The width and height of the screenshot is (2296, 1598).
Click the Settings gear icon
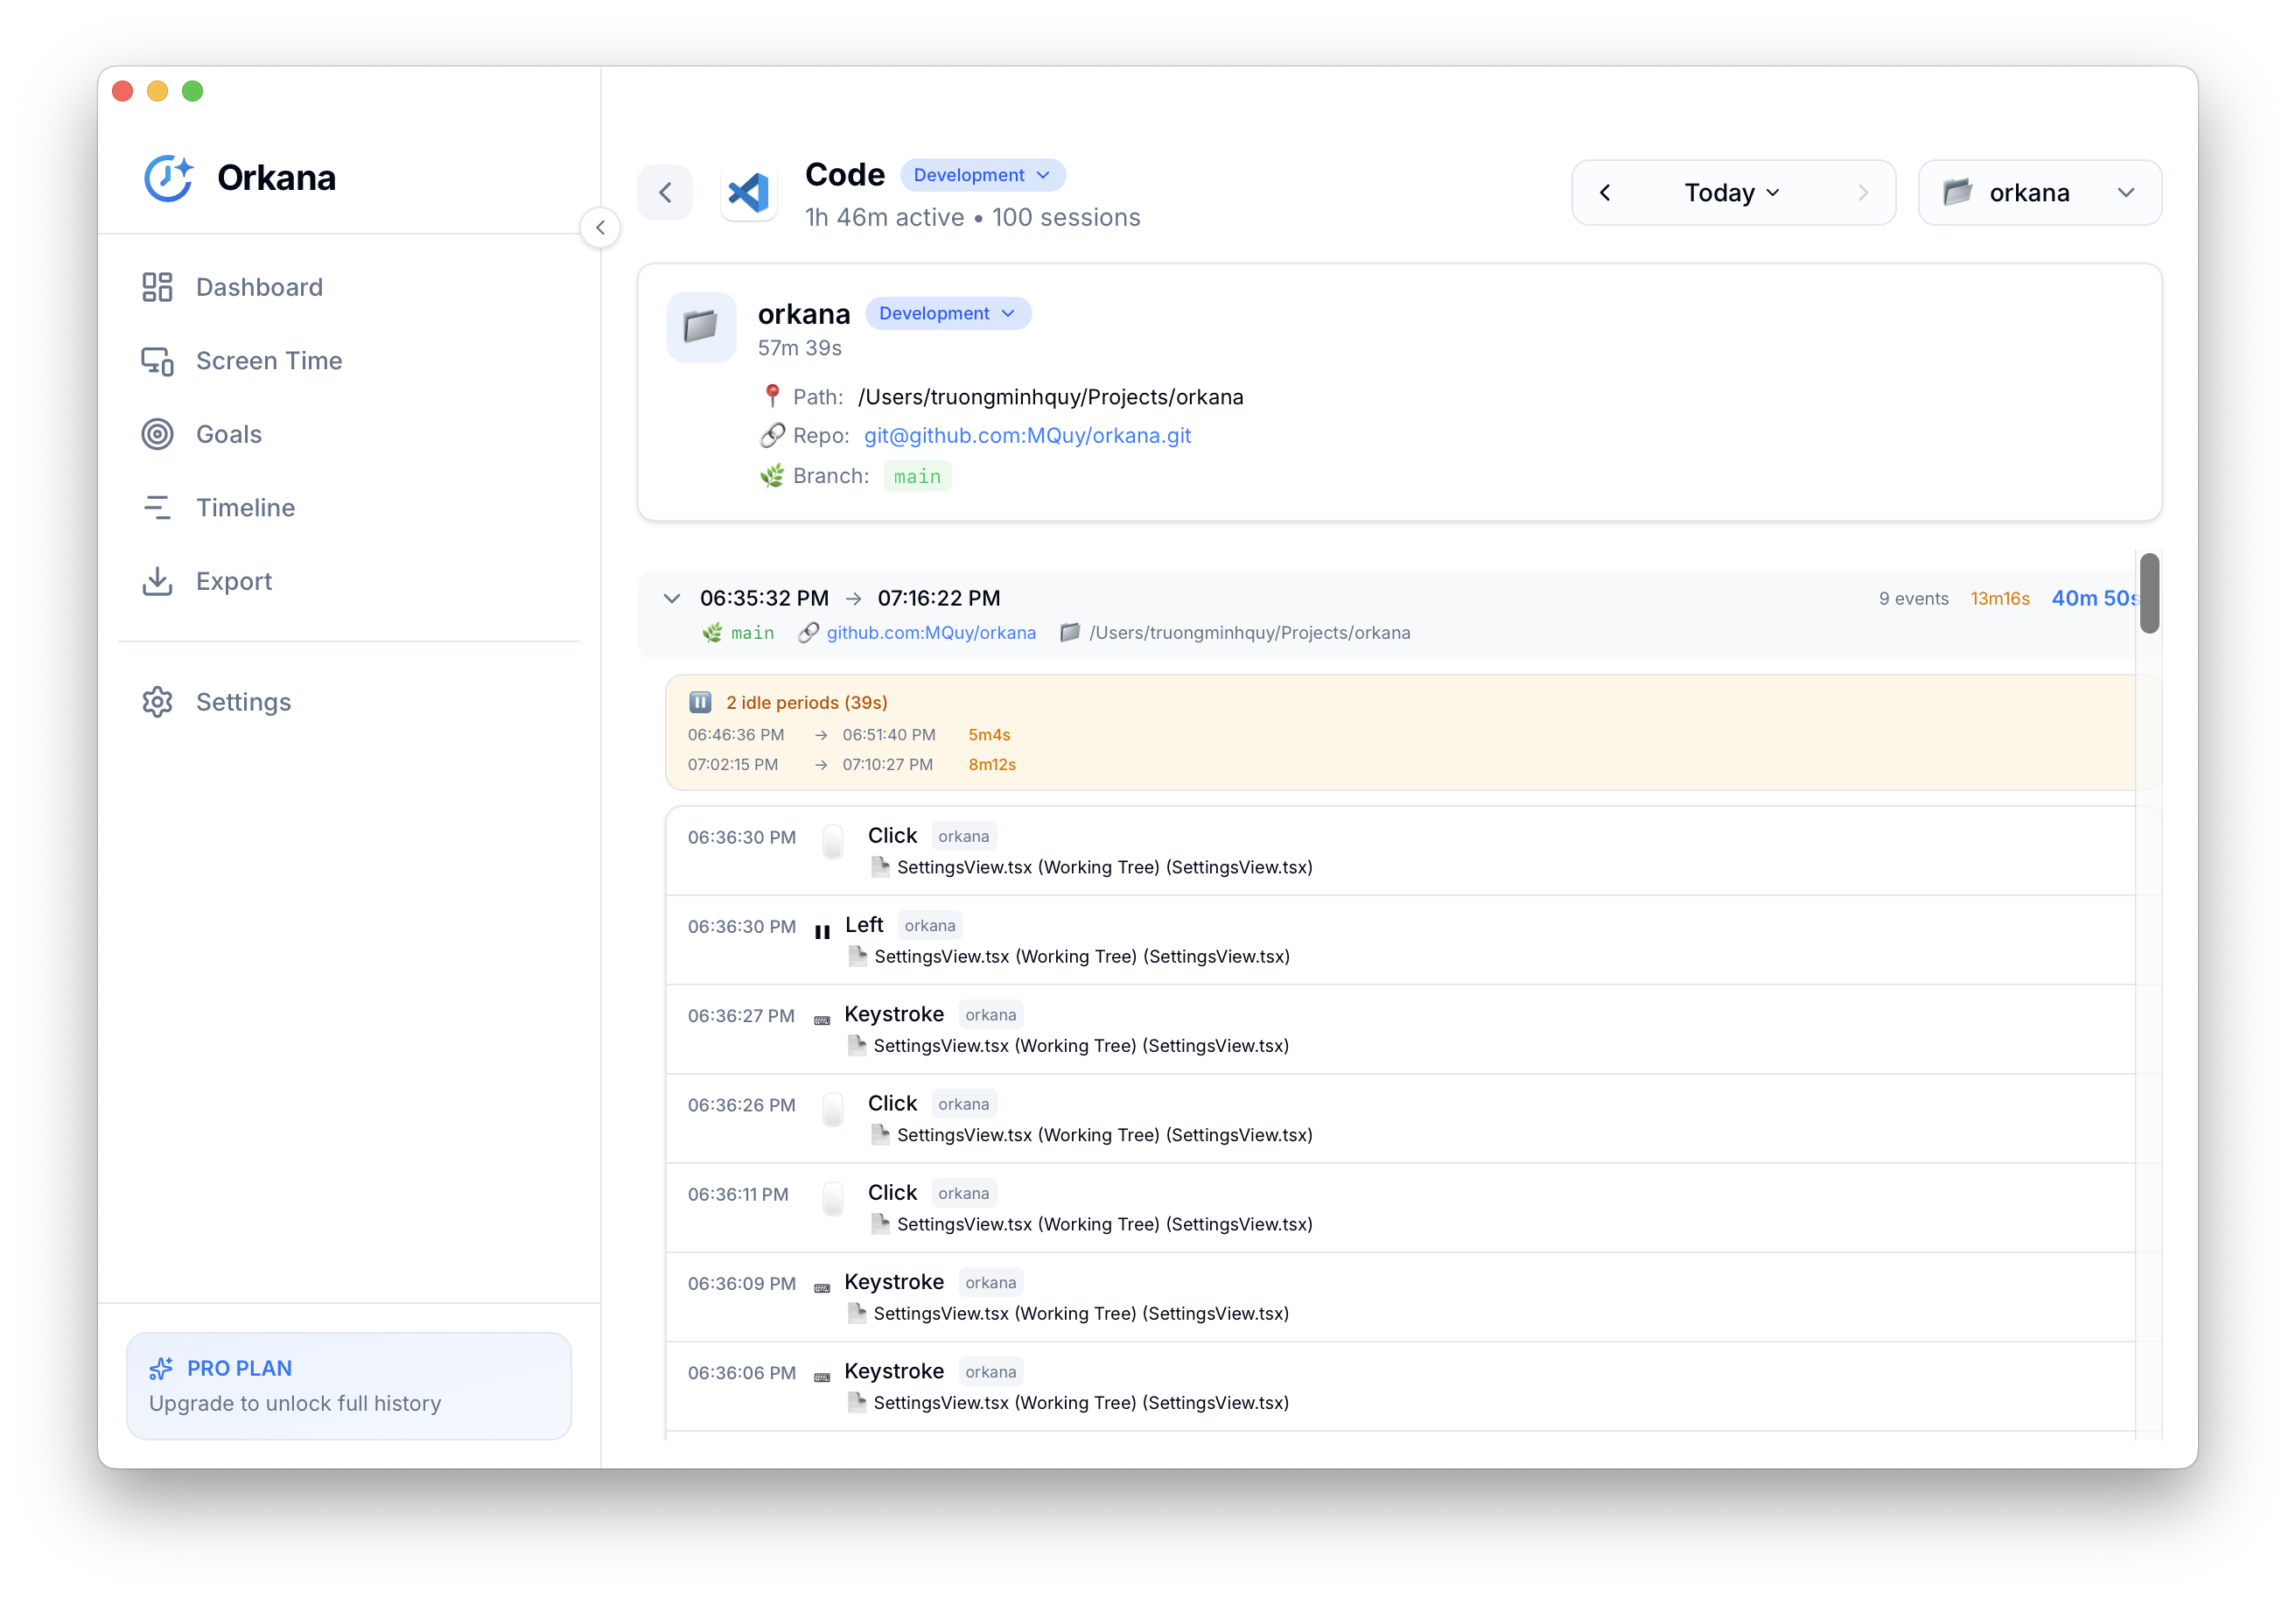[157, 702]
